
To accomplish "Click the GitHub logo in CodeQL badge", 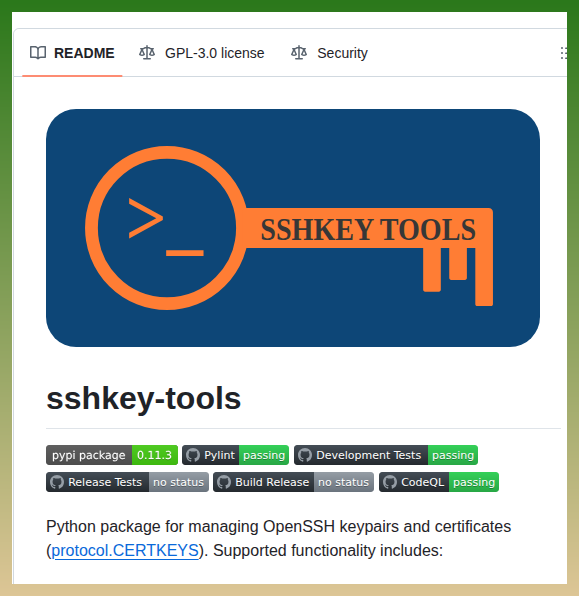I will [x=390, y=482].
